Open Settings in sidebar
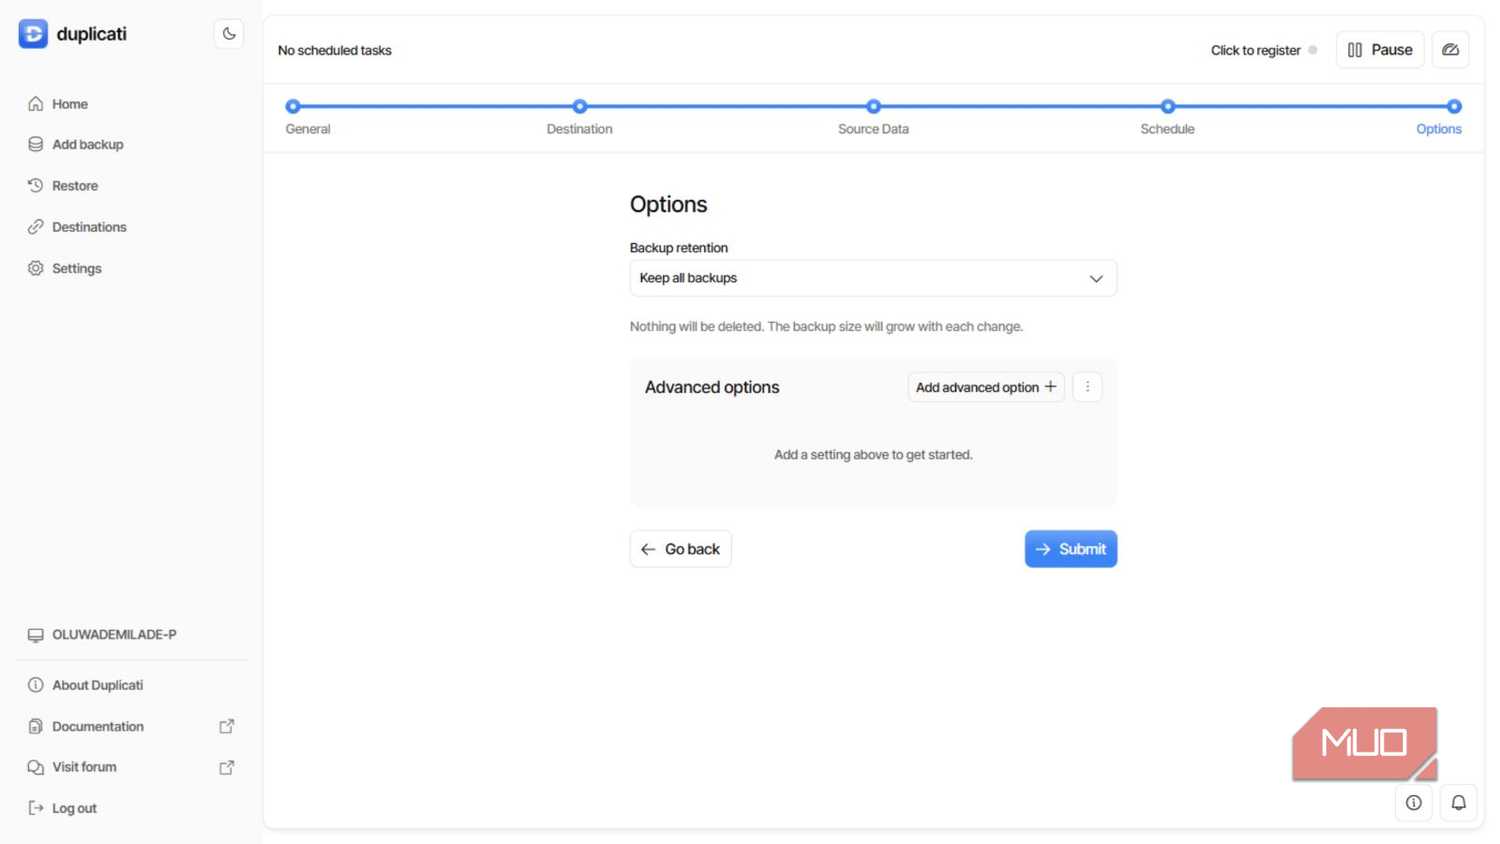 point(77,268)
